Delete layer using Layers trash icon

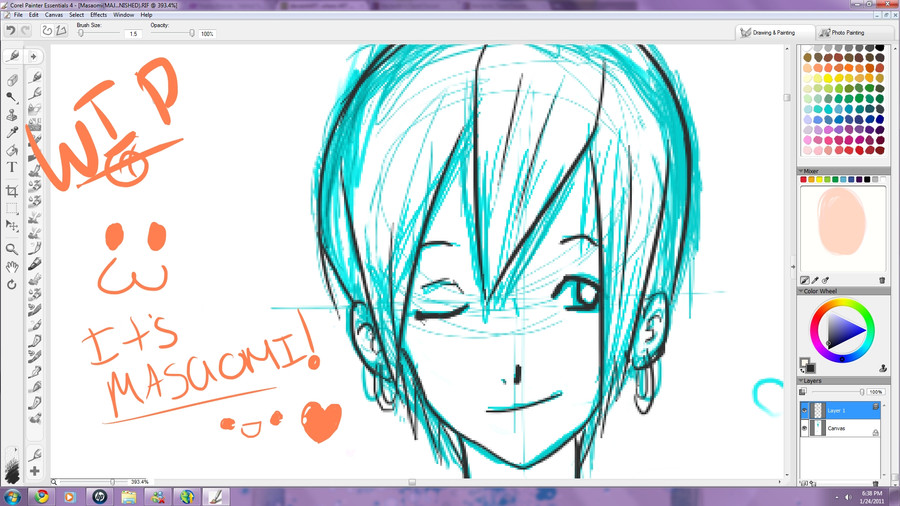(x=875, y=484)
